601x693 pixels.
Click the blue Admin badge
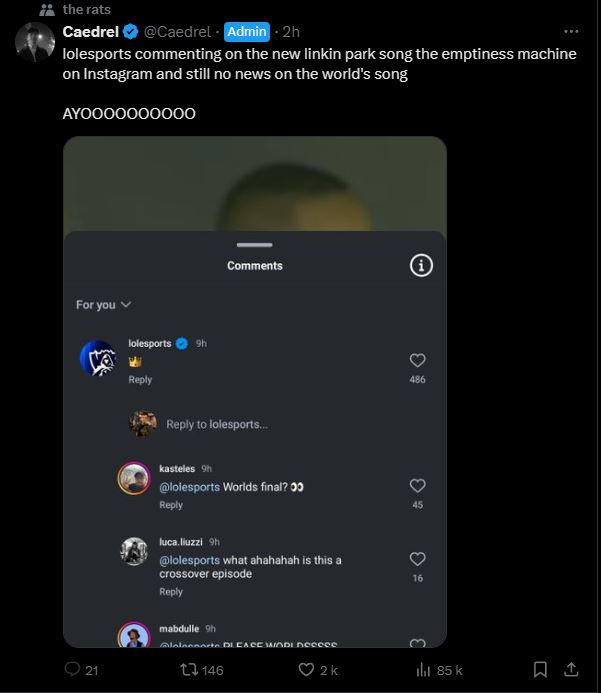pos(246,31)
